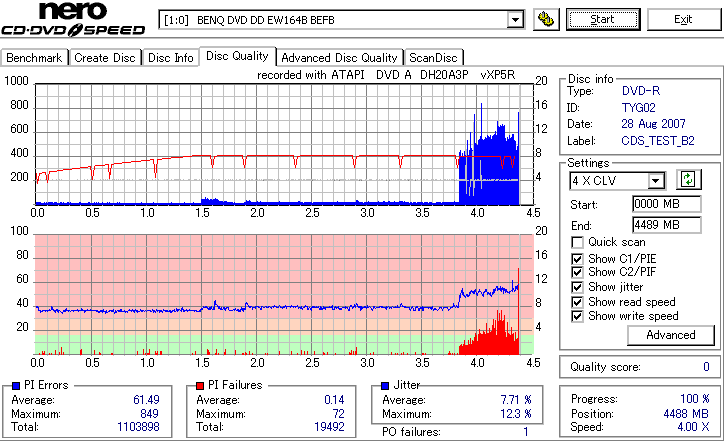The width and height of the screenshot is (724, 441).
Task: Click the blue Jitter legend square
Action: pyautogui.click(x=385, y=386)
